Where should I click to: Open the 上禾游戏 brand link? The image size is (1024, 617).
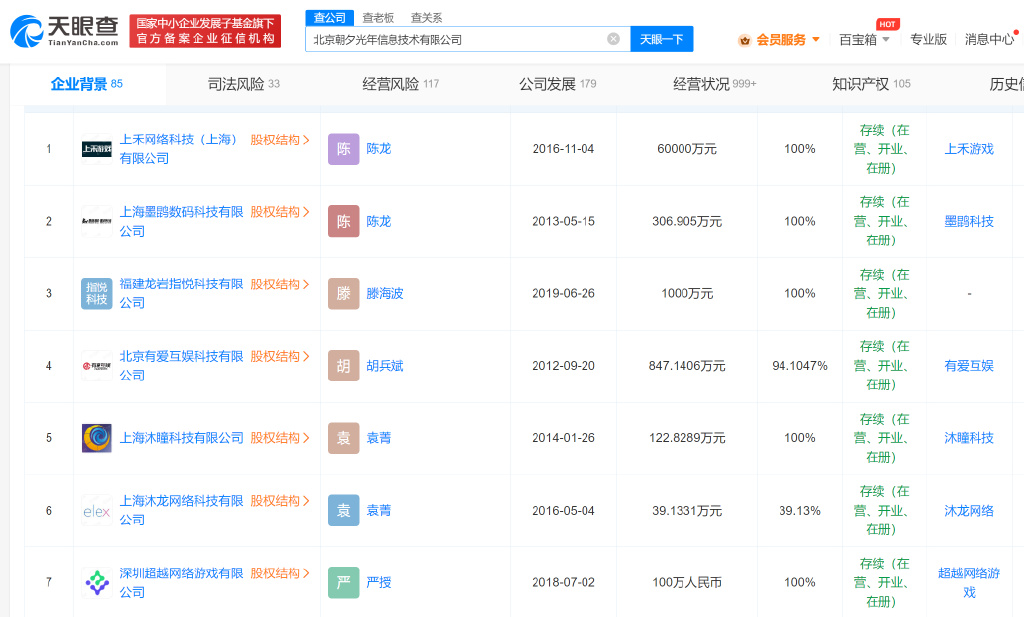click(x=969, y=149)
